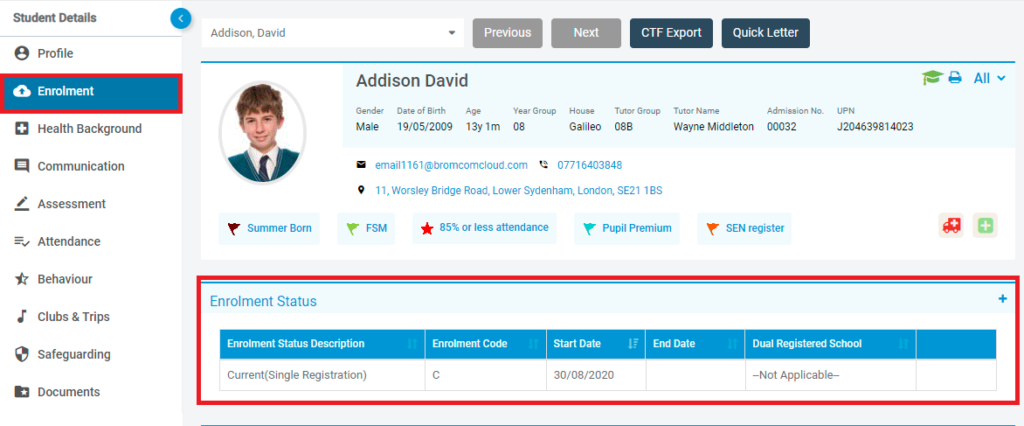Click the Communication chat bubble icon
Screen dimensions: 1024x426
point(22,167)
